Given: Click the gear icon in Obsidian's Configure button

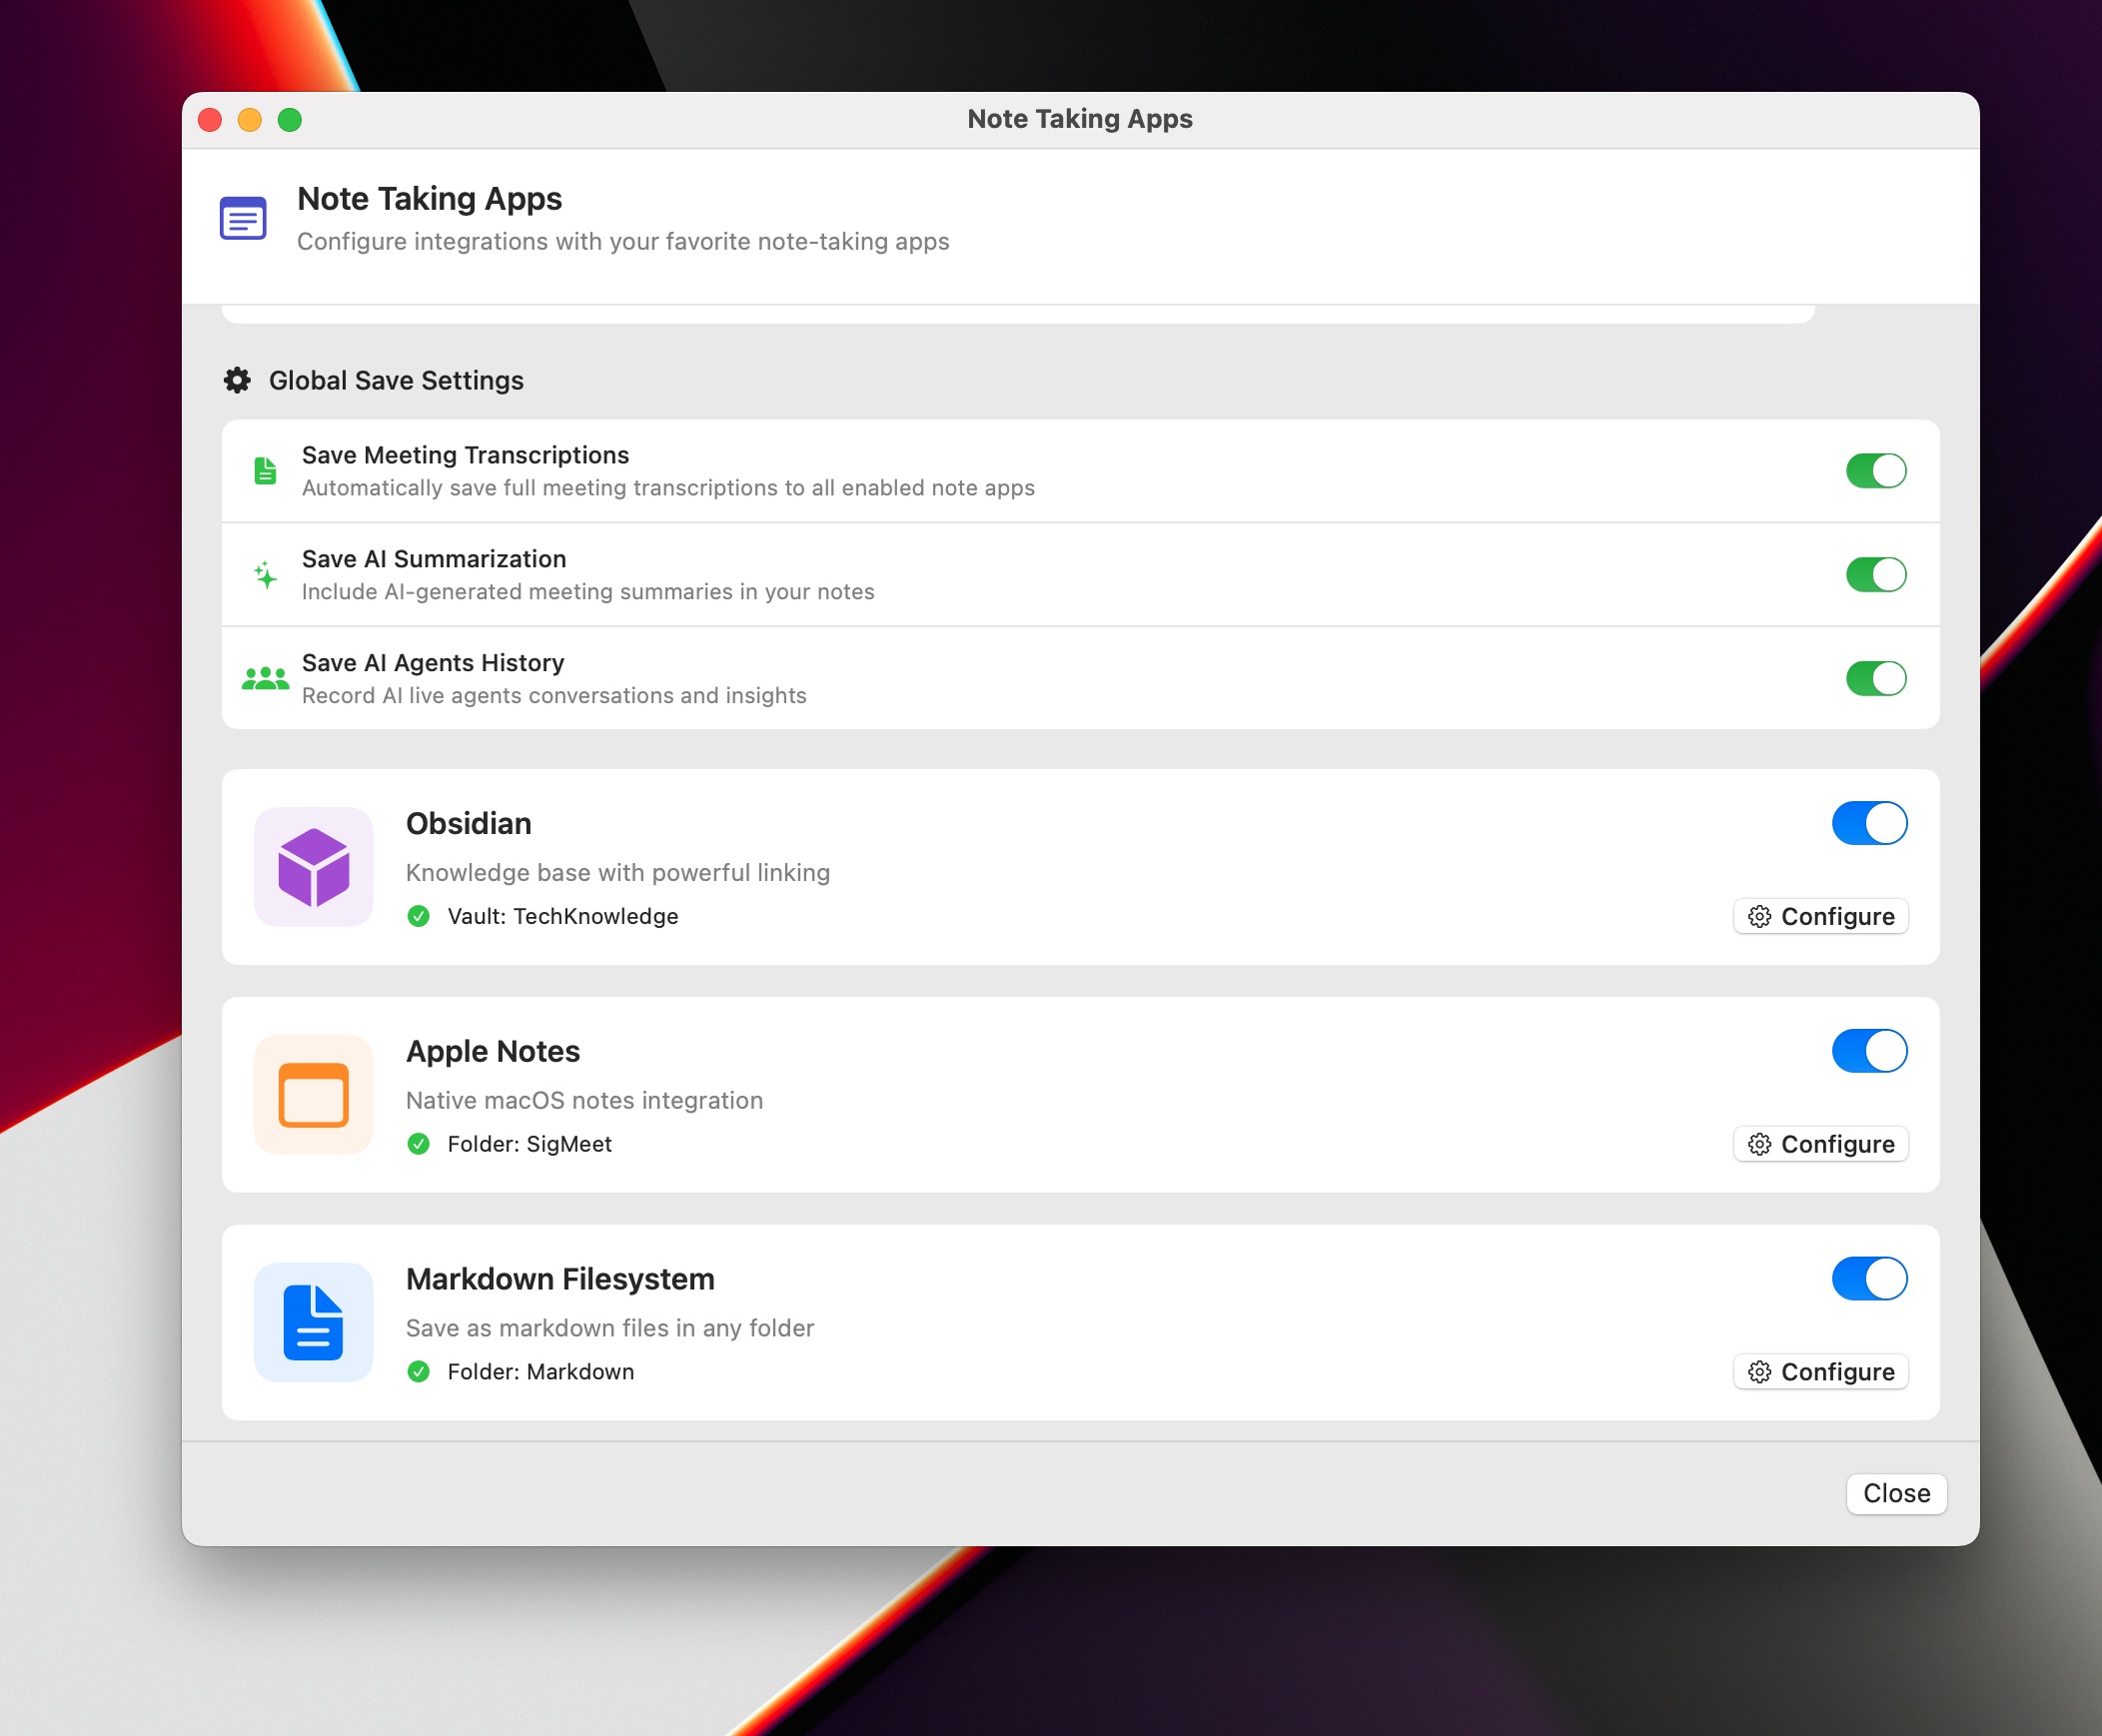Looking at the screenshot, I should 1759,916.
